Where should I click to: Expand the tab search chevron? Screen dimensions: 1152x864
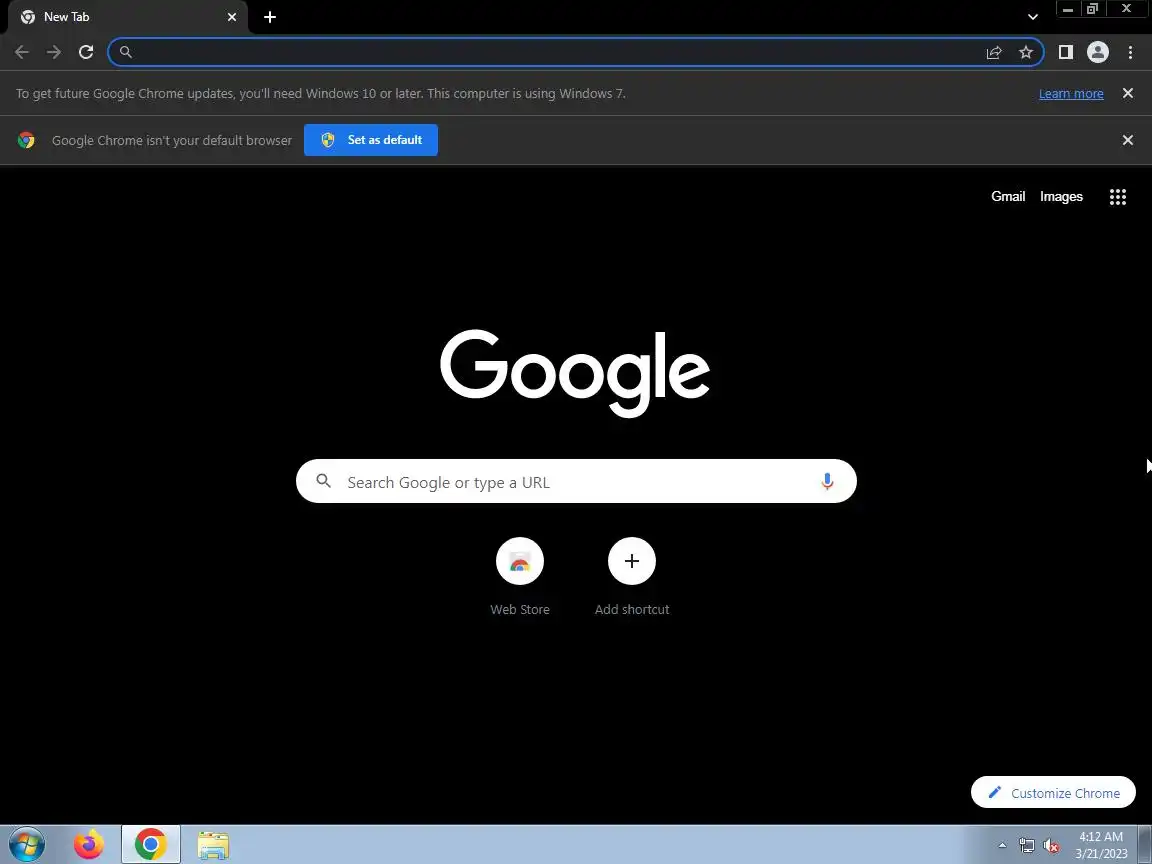pos(1032,17)
